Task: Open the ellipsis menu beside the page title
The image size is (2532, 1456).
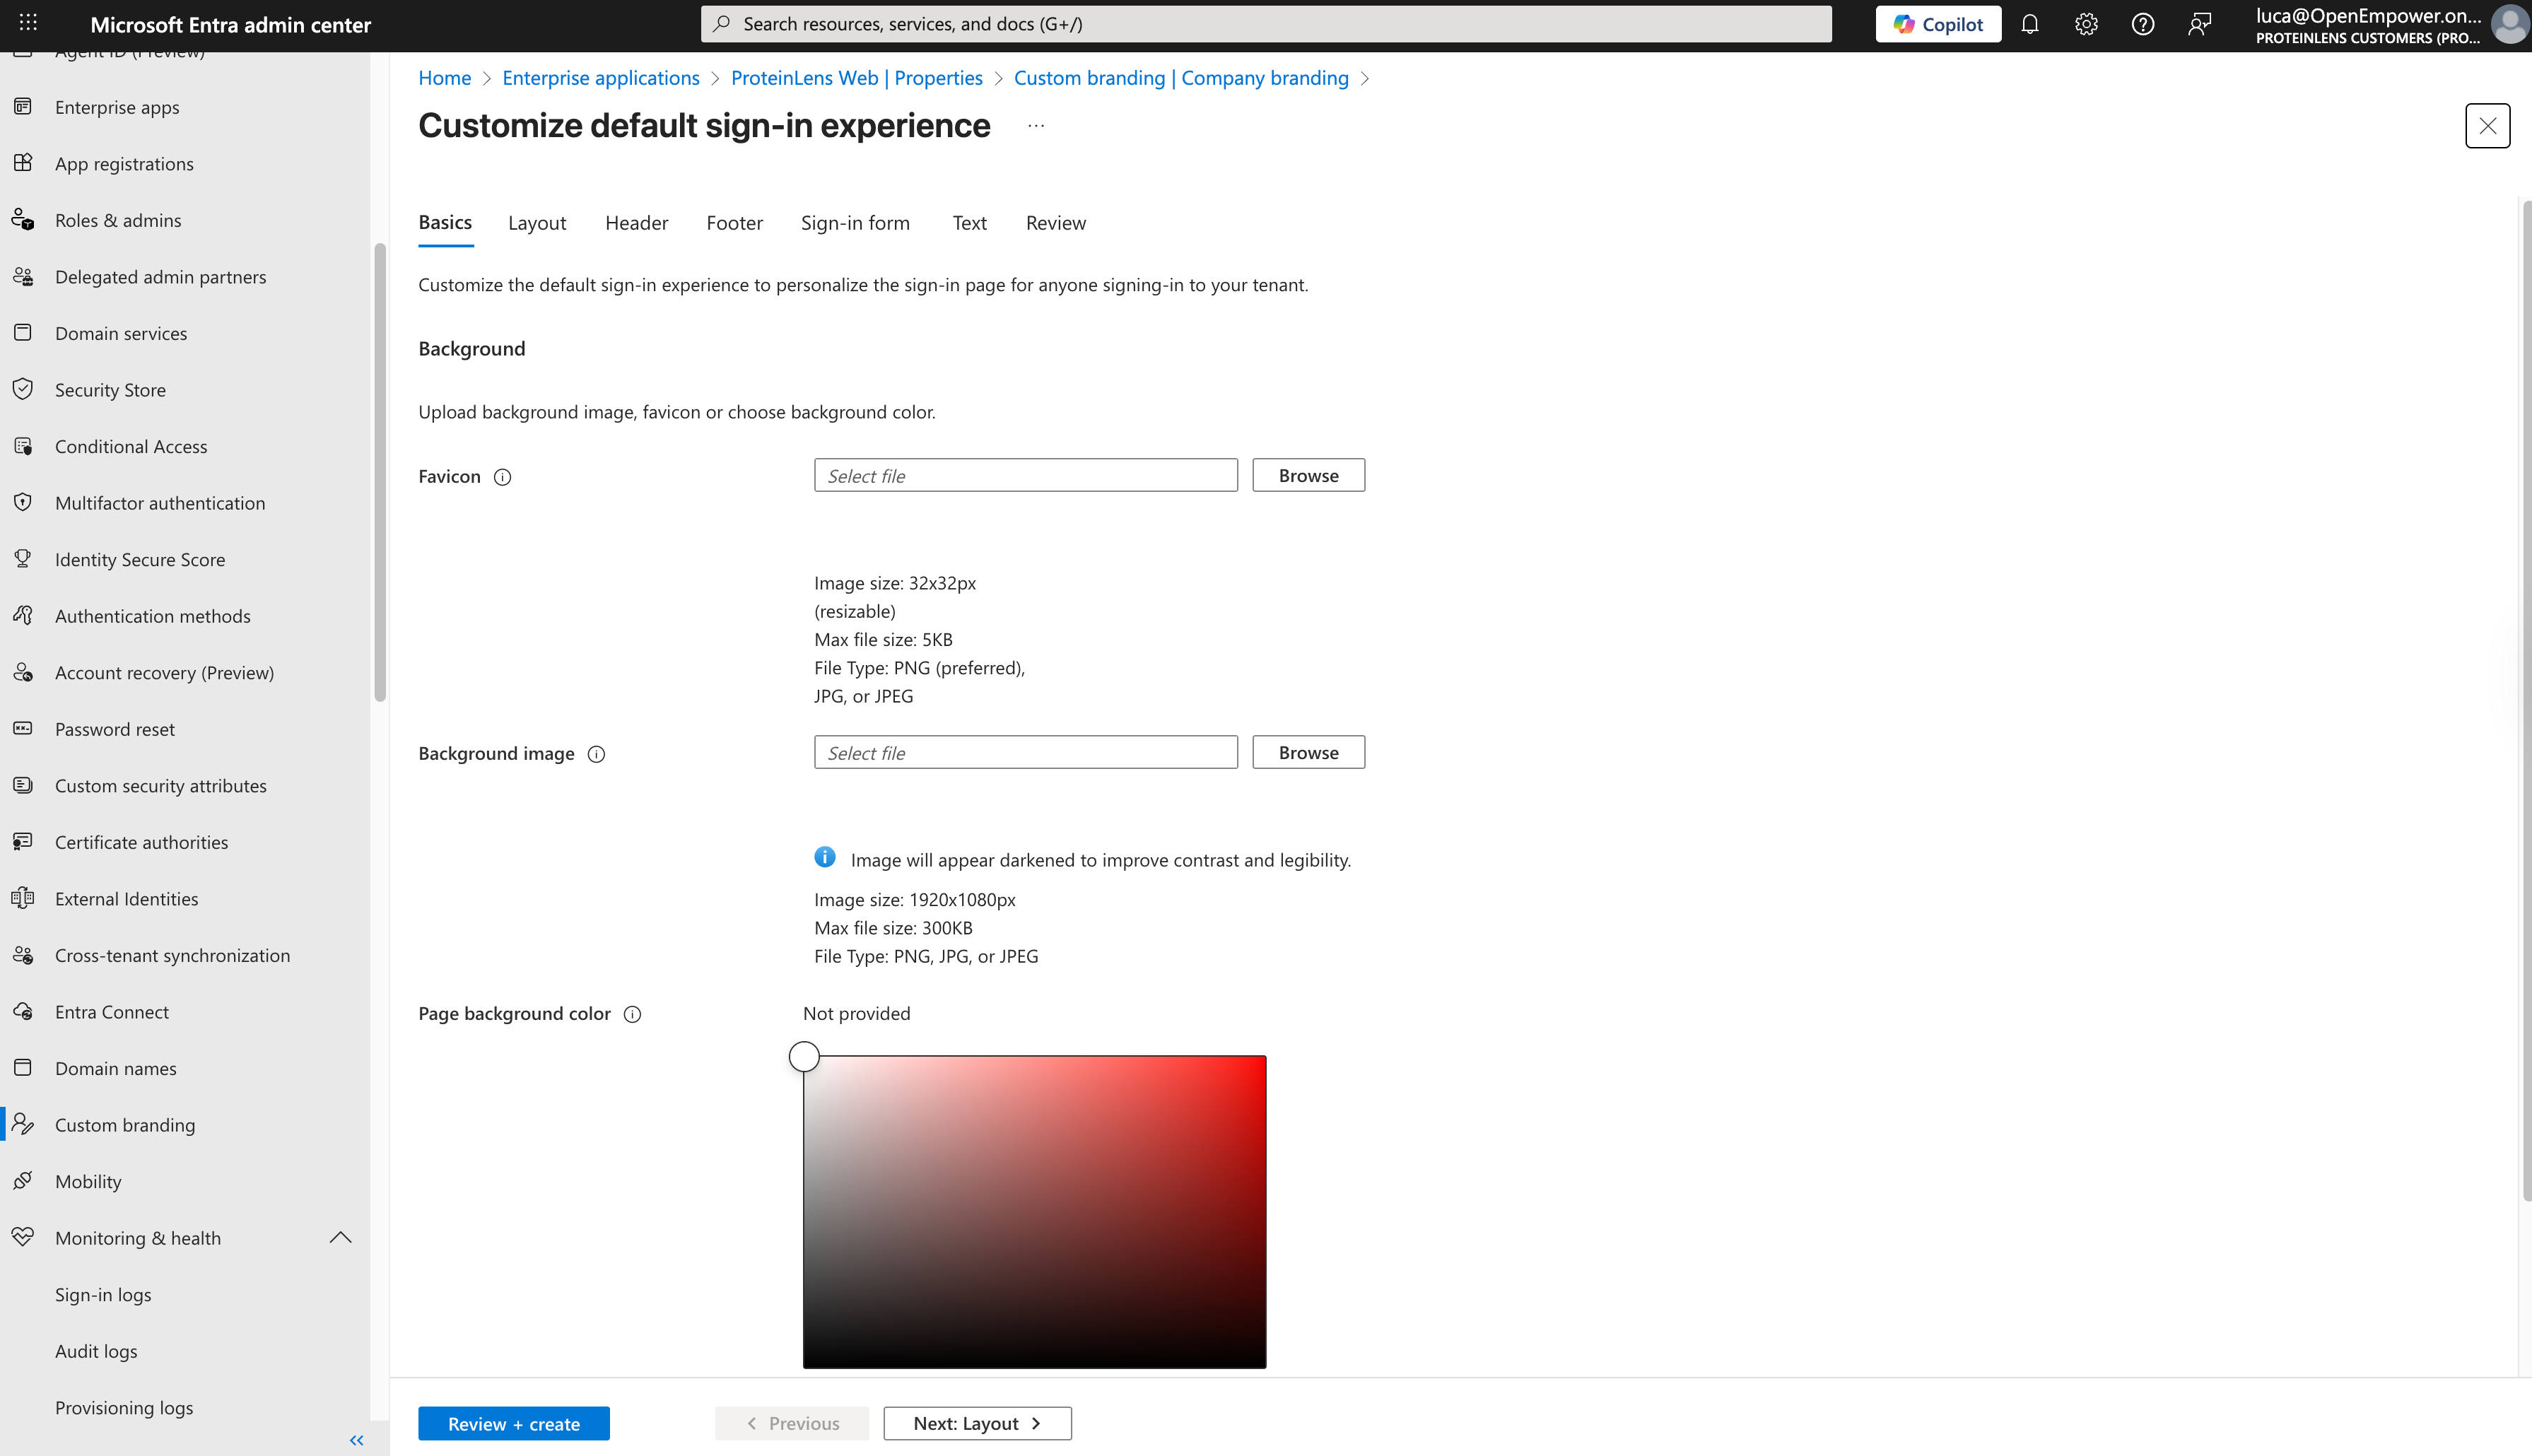Action: coord(1035,124)
